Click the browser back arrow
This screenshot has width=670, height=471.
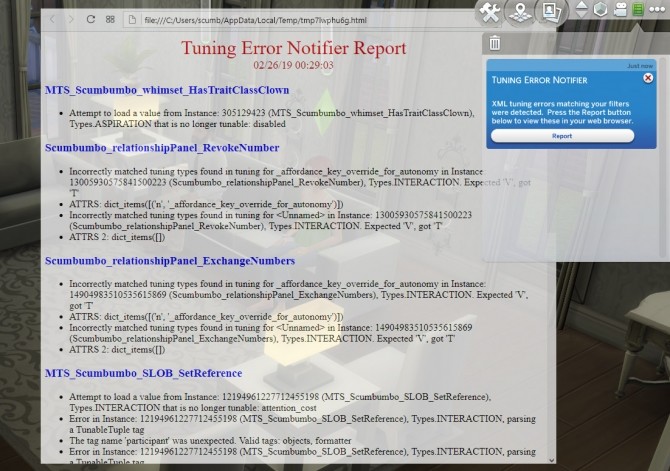[53, 19]
